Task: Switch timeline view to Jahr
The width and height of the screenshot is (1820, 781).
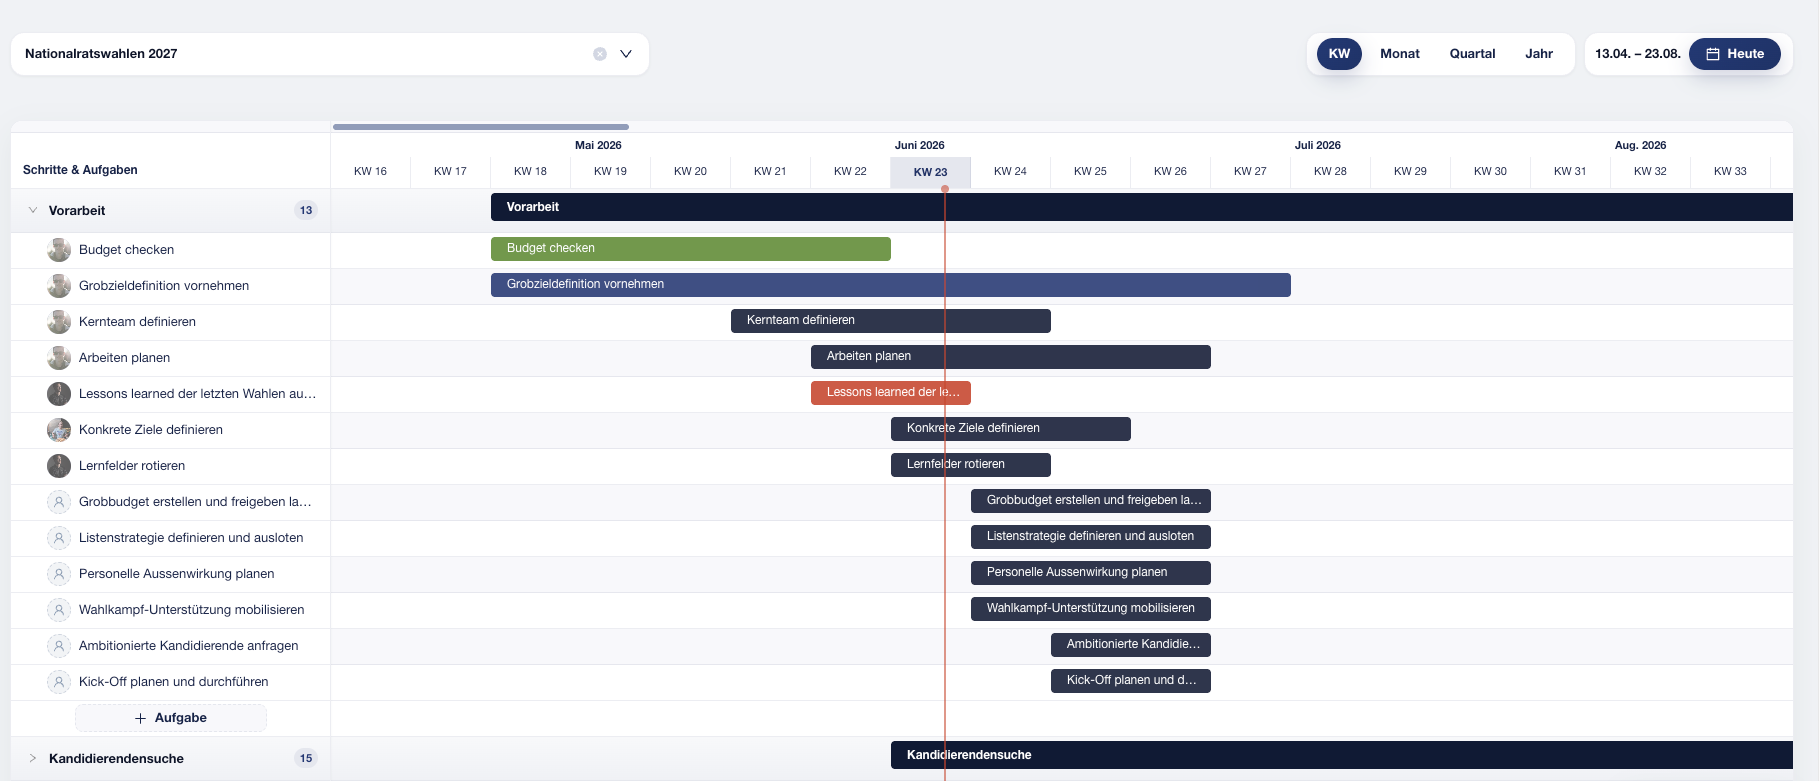Action: [1539, 54]
